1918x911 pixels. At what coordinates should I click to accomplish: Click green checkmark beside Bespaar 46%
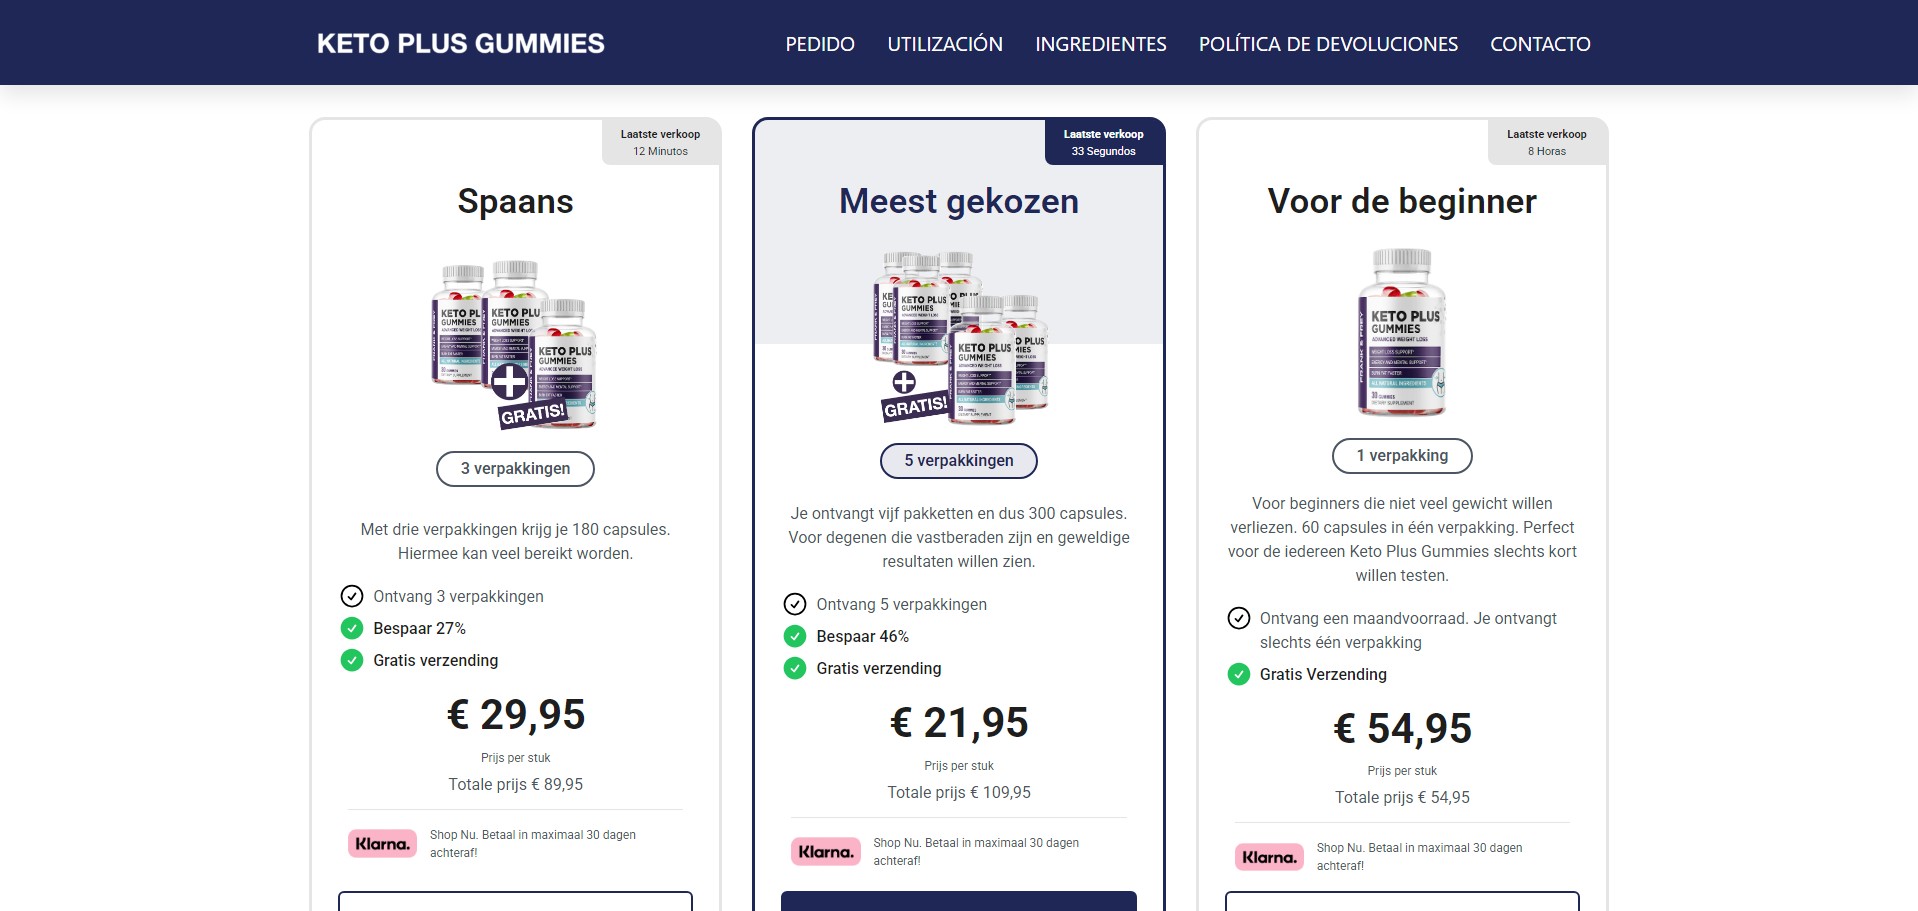[795, 636]
